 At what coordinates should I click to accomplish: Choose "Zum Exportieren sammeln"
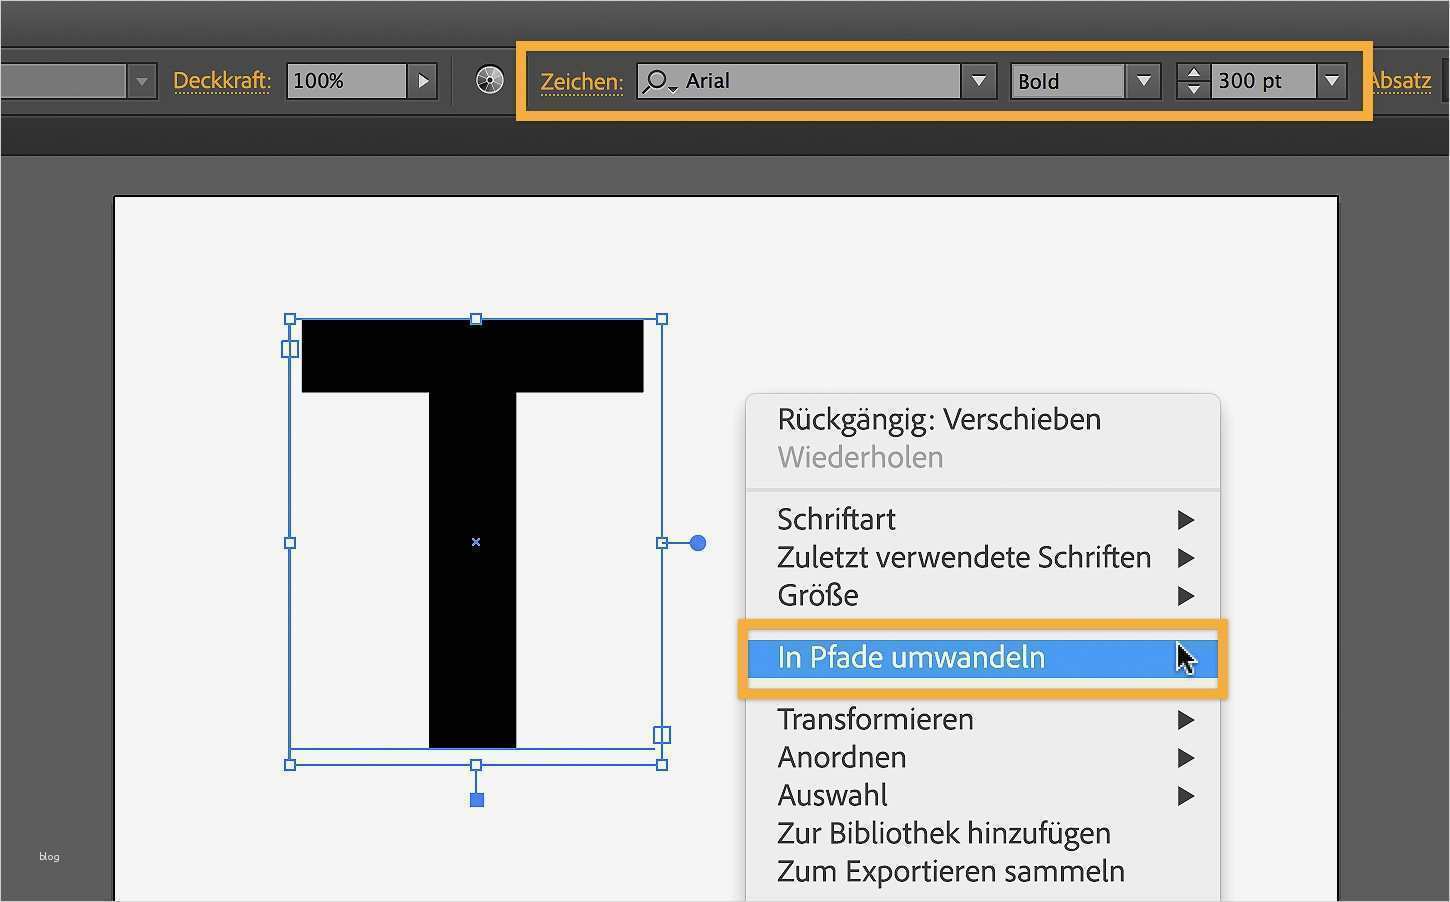point(949,871)
